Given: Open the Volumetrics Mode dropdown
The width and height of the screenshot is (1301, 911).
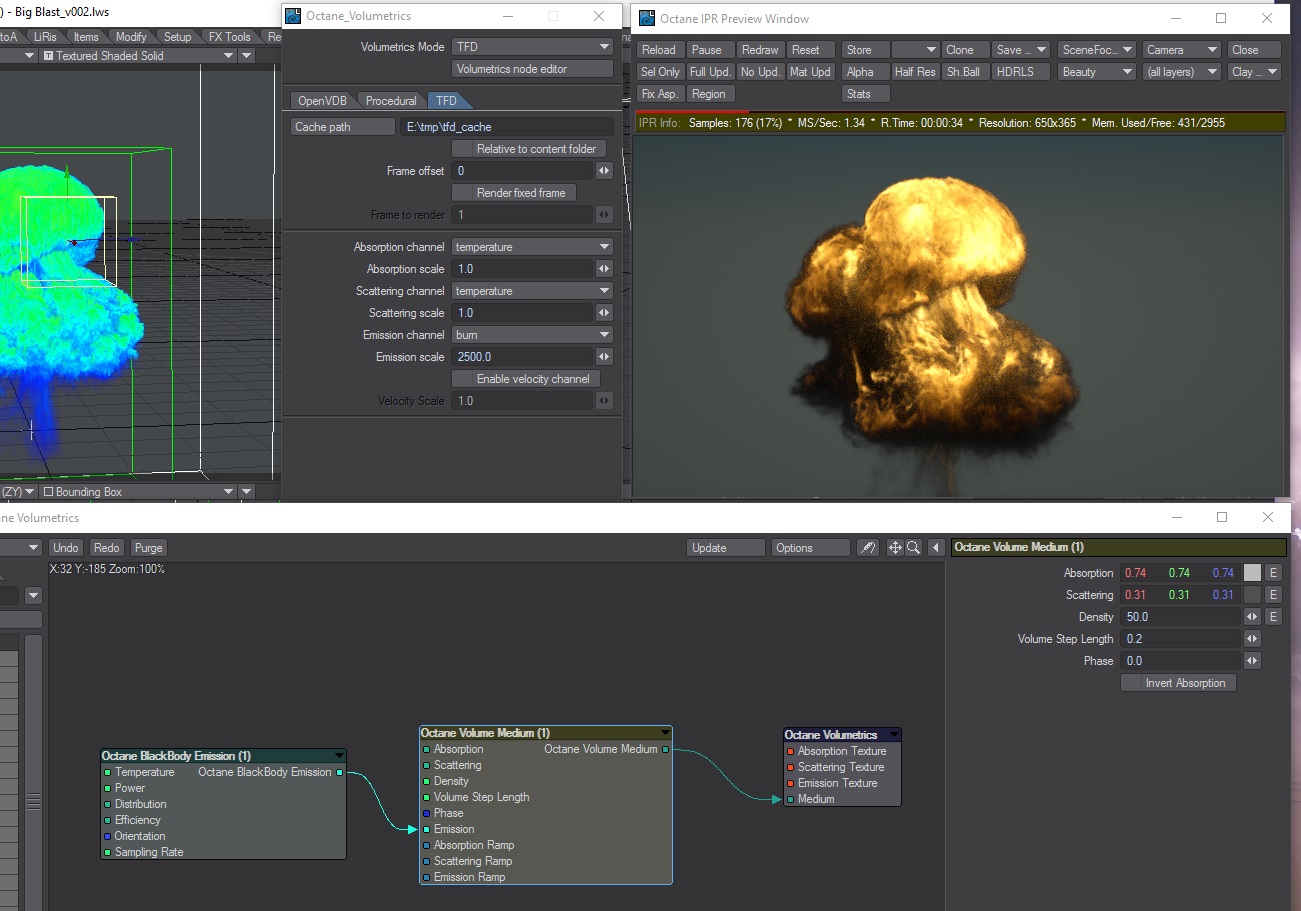Looking at the screenshot, I should click(532, 47).
